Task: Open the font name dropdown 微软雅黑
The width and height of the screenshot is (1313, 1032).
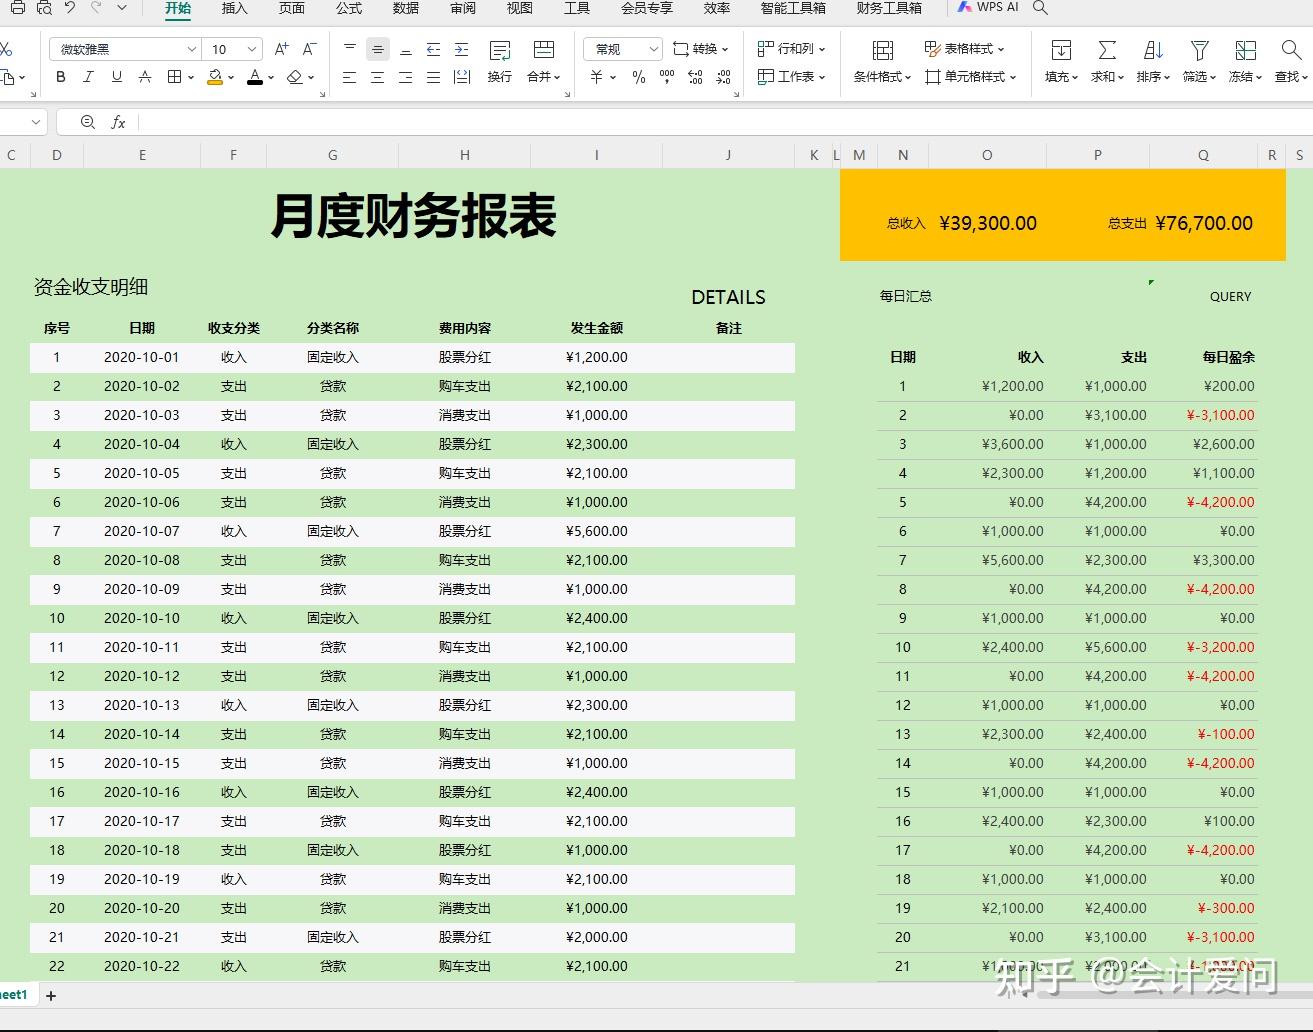Action: click(126, 49)
